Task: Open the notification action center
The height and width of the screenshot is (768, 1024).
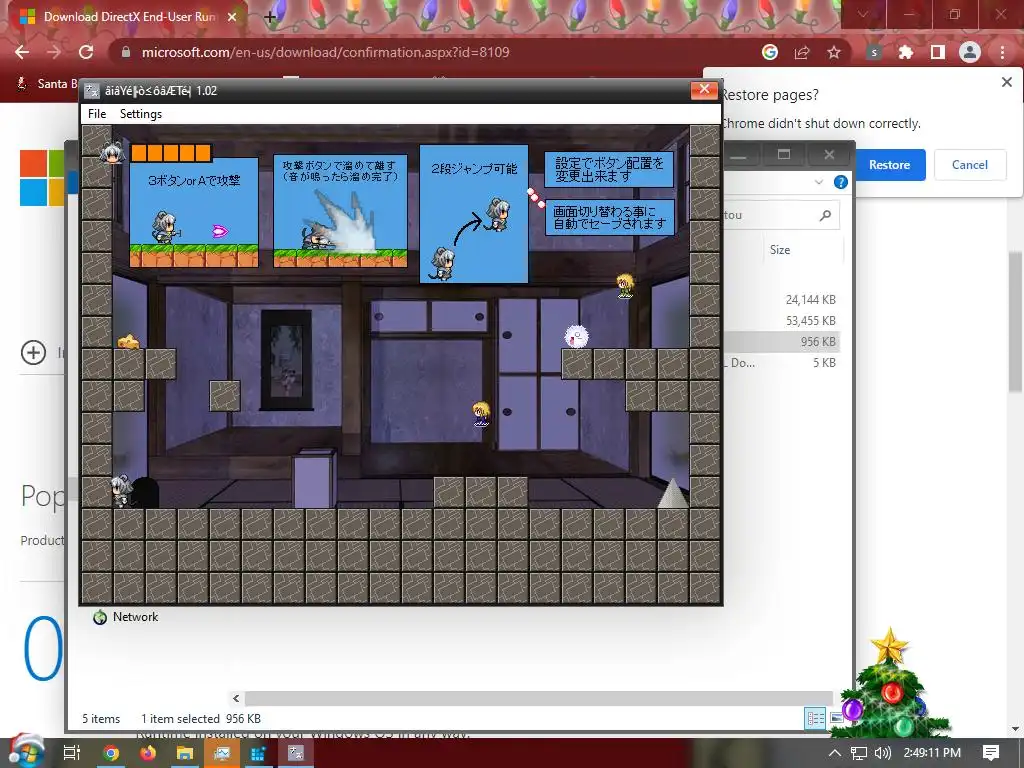Action: (991, 753)
